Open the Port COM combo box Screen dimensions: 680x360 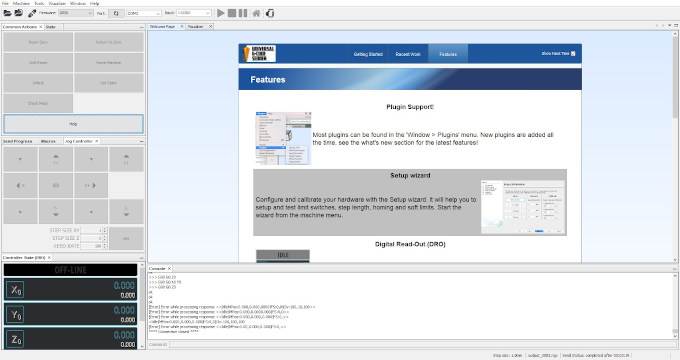point(144,13)
